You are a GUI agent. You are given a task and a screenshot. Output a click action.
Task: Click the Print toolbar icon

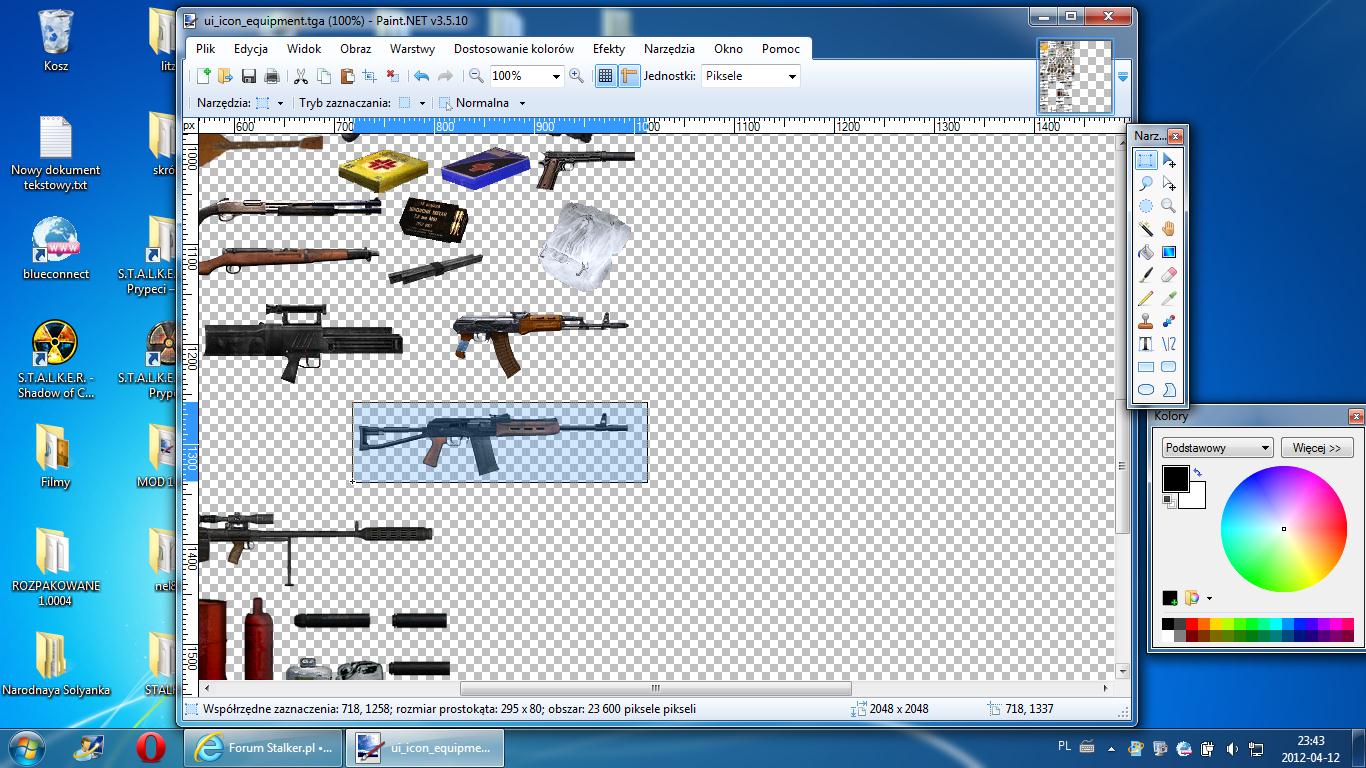tap(271, 76)
